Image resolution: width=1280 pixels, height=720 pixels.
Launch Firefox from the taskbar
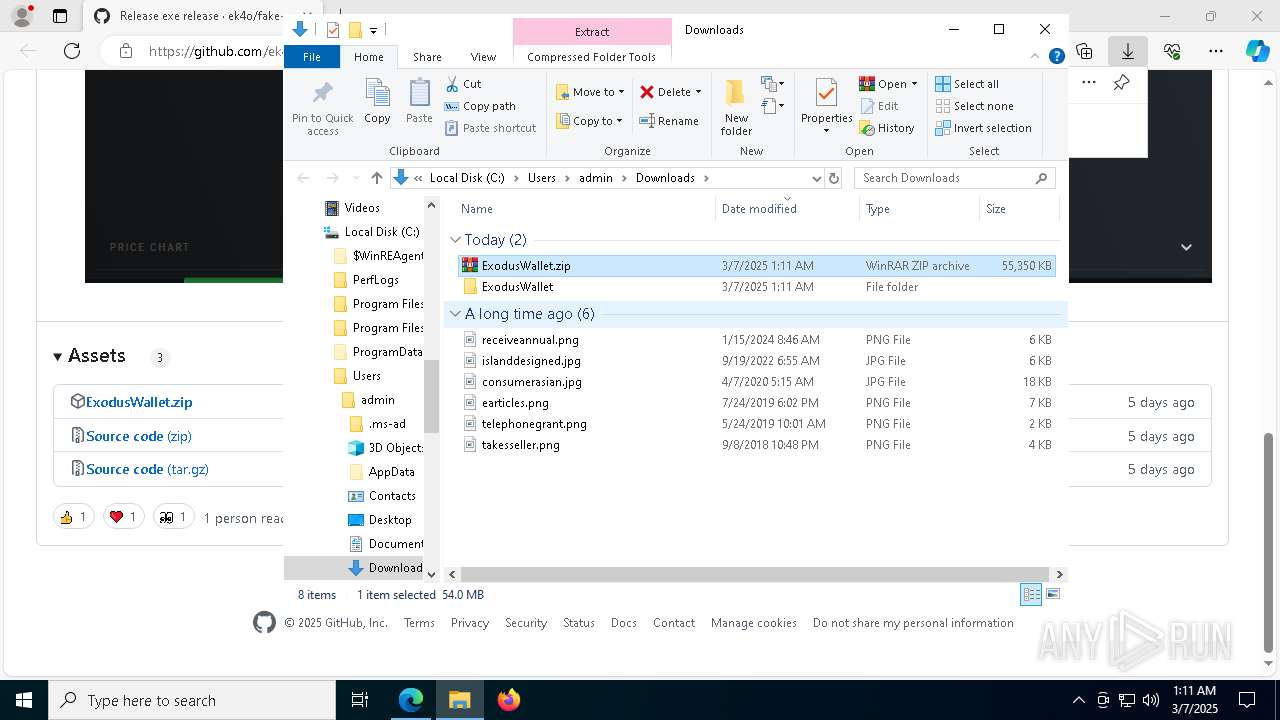click(x=509, y=700)
